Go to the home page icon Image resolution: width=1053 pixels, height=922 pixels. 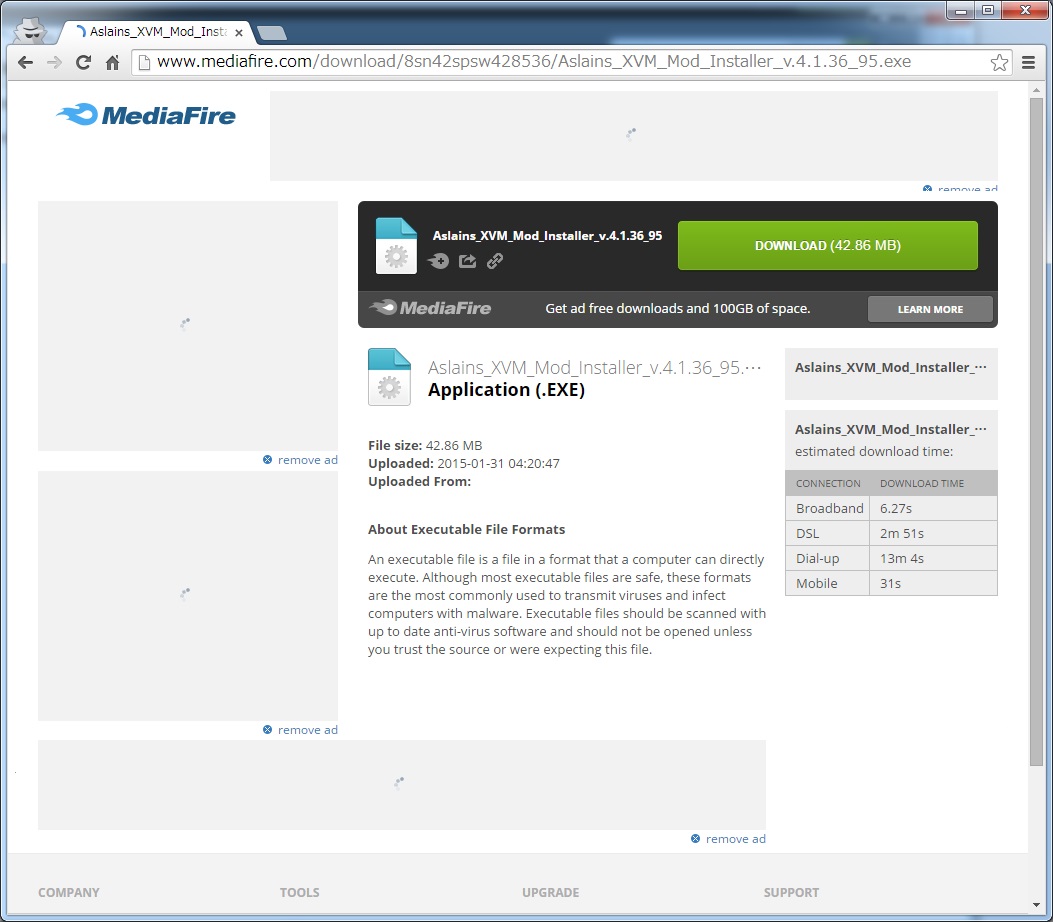(112, 62)
